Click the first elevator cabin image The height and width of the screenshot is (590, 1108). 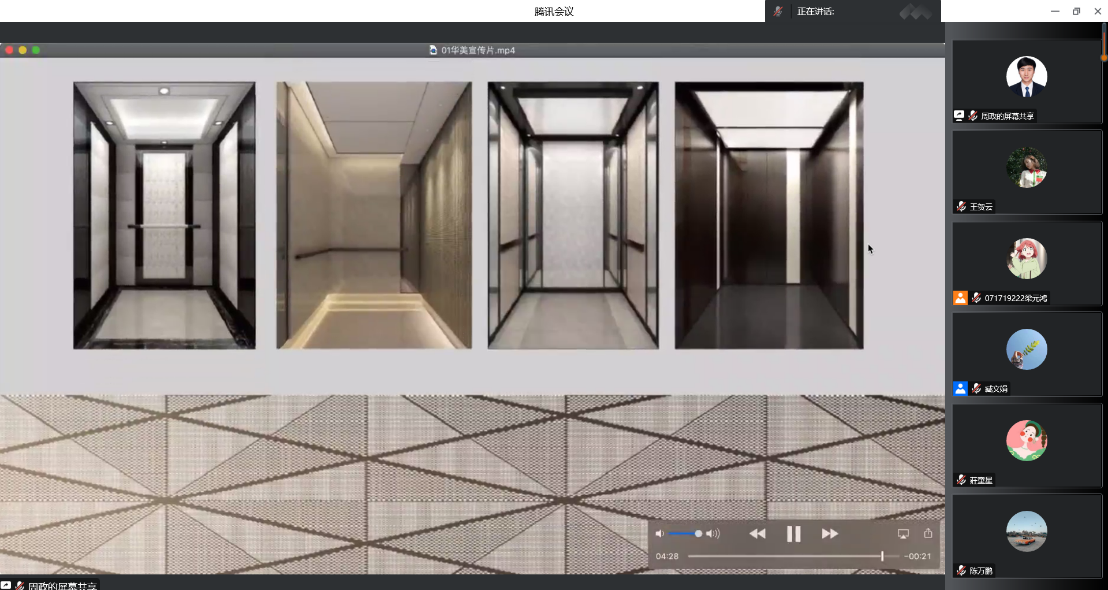164,215
